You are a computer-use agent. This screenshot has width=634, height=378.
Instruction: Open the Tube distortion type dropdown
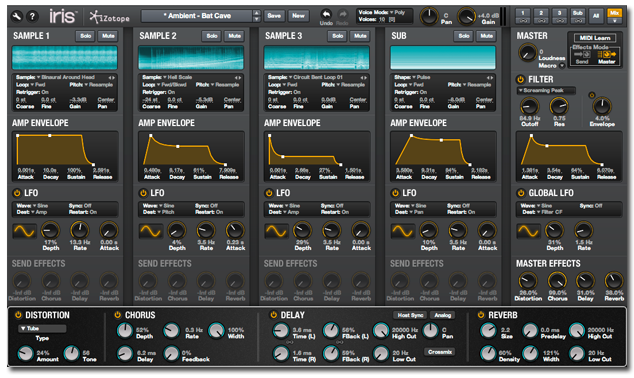click(42, 328)
